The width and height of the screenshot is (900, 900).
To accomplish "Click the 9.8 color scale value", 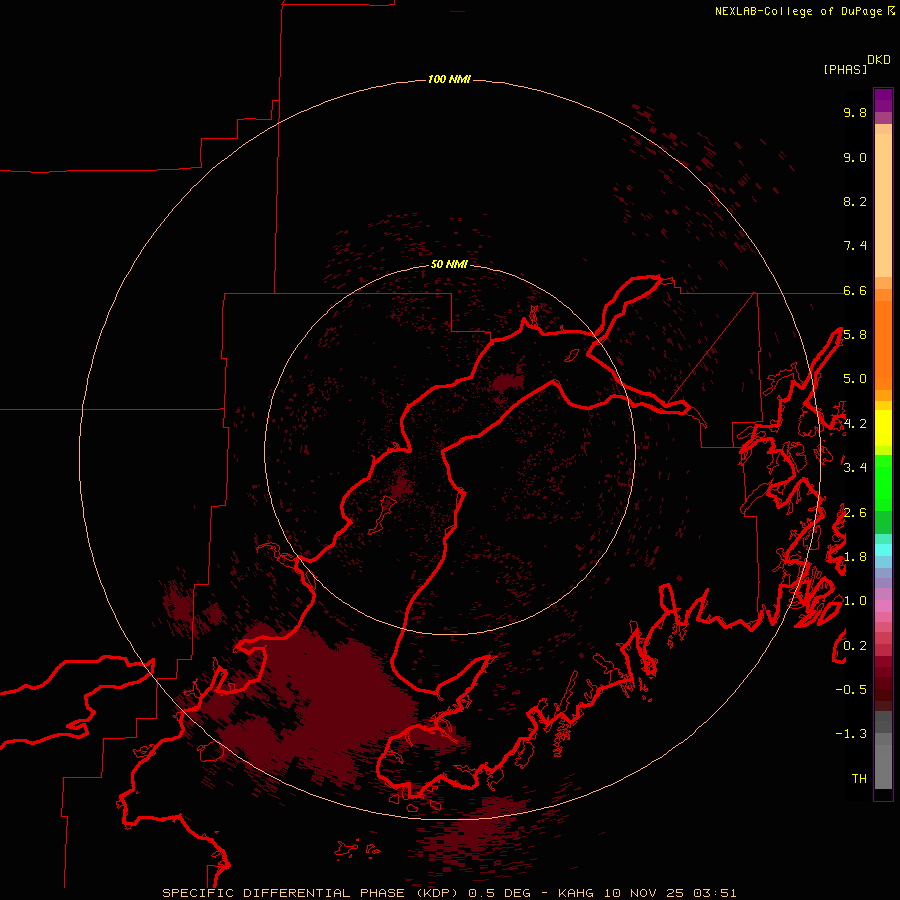I will pyautogui.click(x=855, y=112).
